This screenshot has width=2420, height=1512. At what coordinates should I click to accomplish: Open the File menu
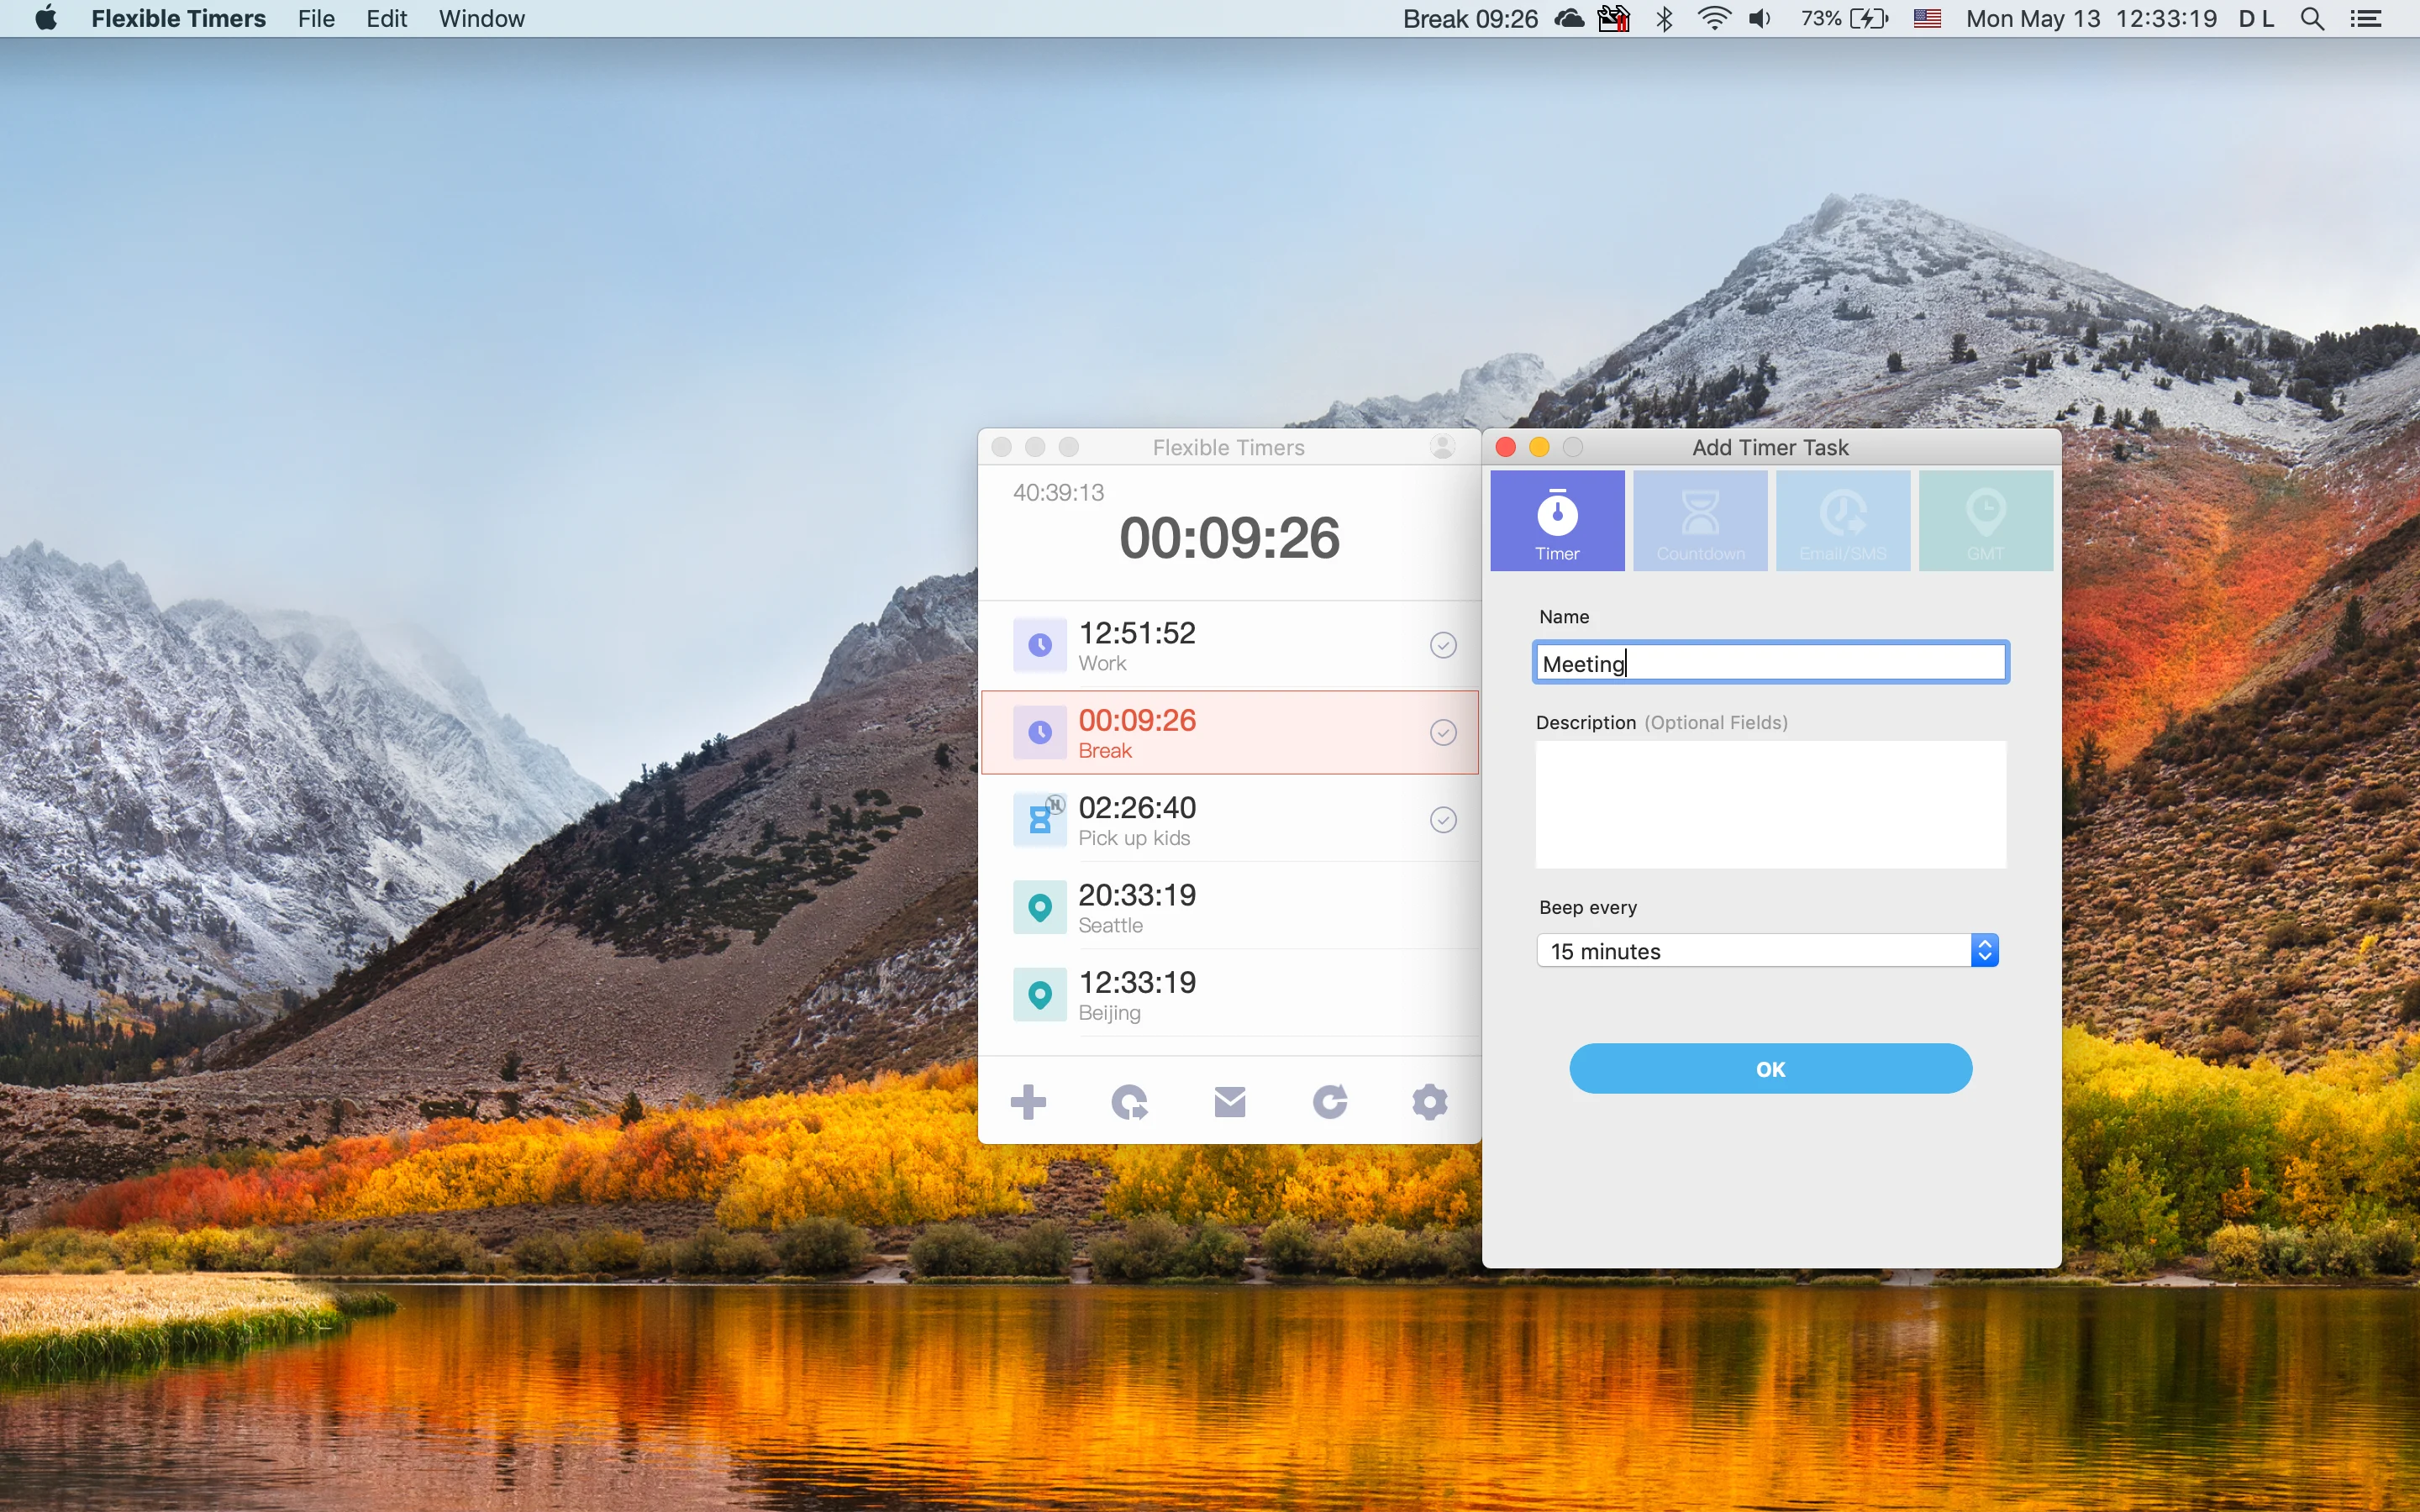pyautogui.click(x=316, y=19)
